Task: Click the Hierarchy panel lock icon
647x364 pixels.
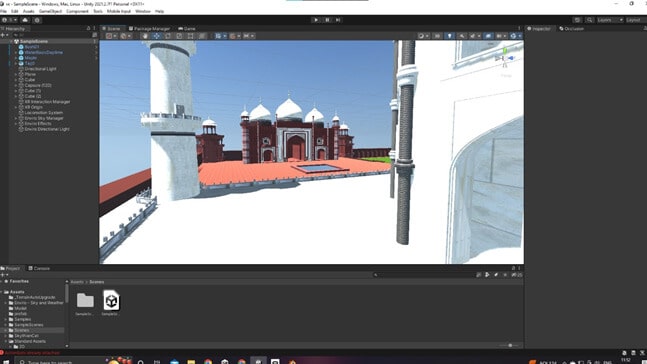Action: coord(88,28)
